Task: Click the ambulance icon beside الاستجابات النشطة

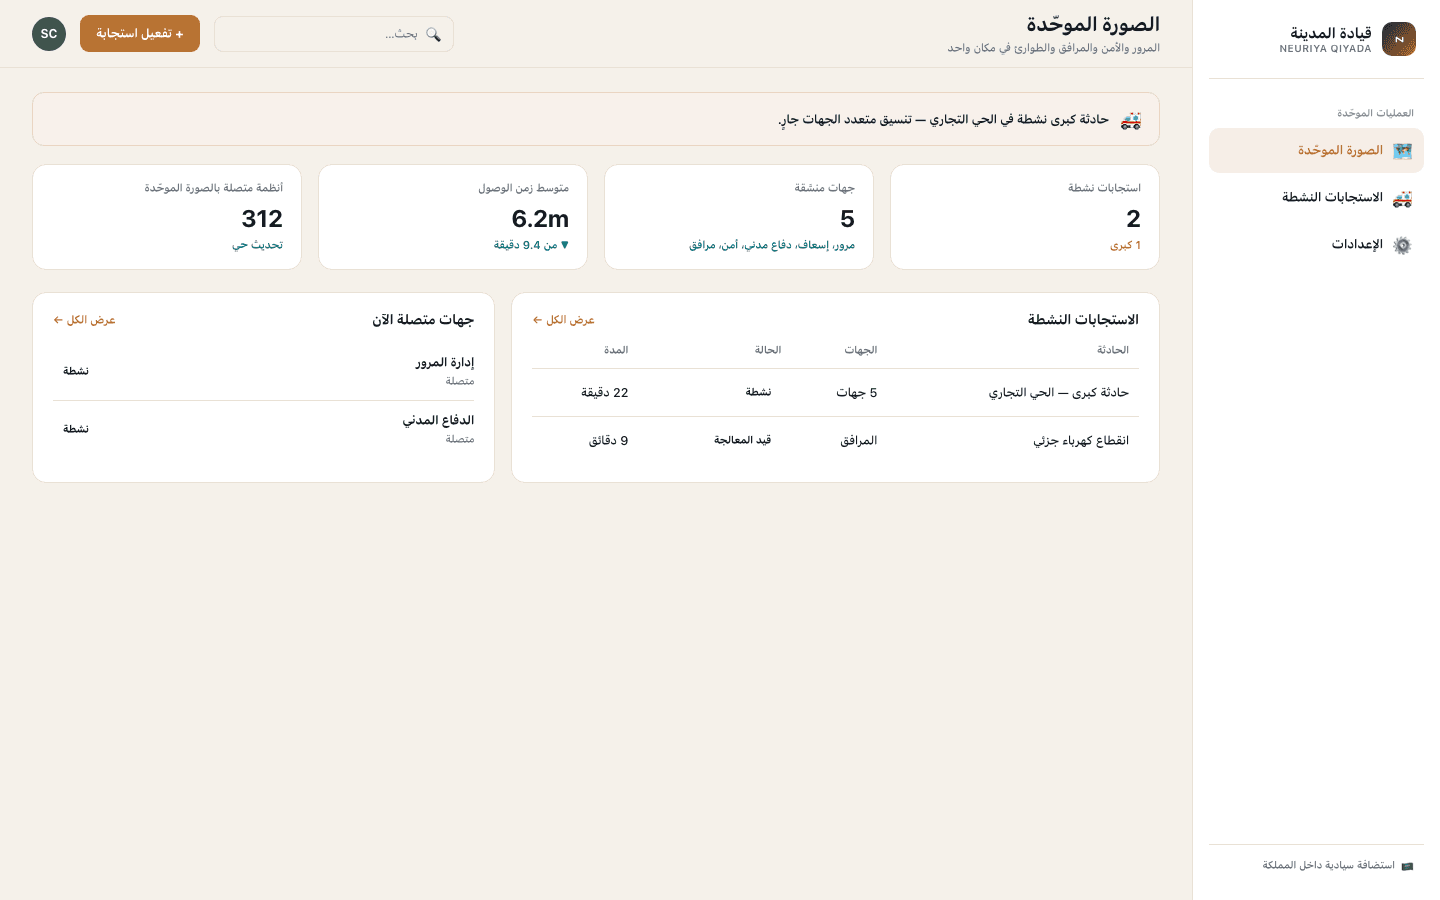Action: pyautogui.click(x=1402, y=198)
